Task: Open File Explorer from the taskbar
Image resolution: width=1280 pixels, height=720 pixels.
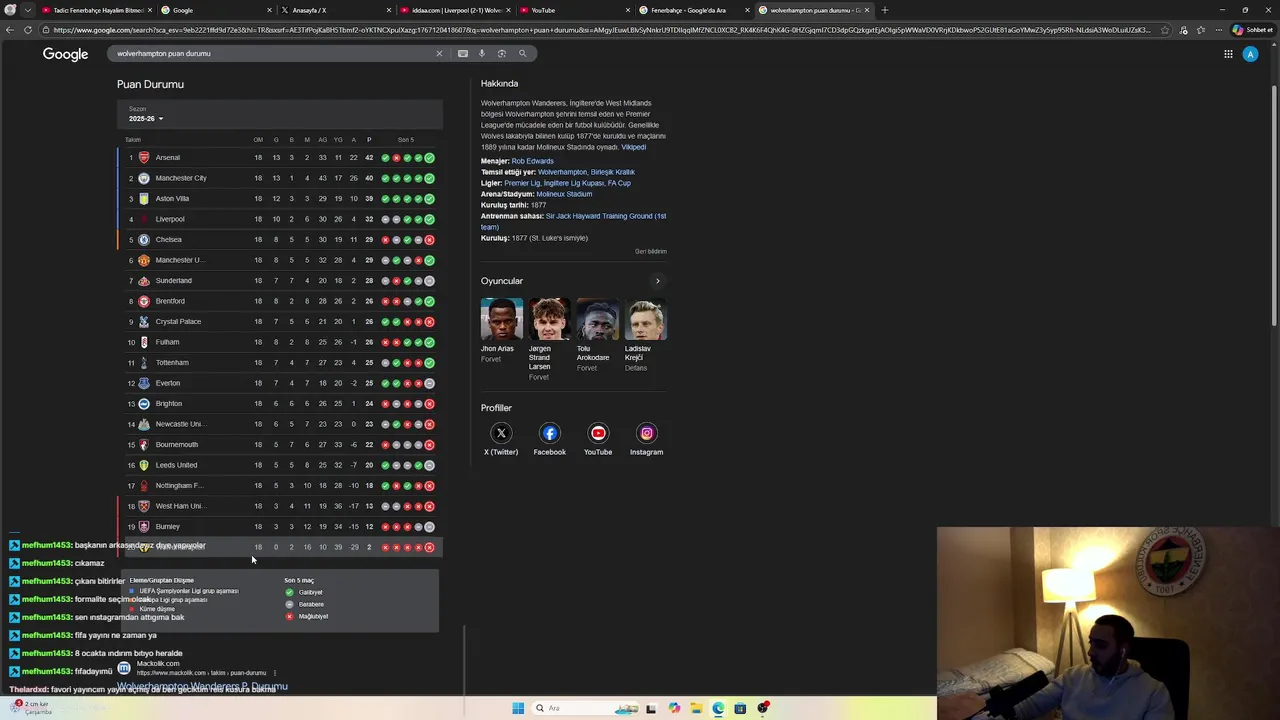Action: [x=696, y=708]
